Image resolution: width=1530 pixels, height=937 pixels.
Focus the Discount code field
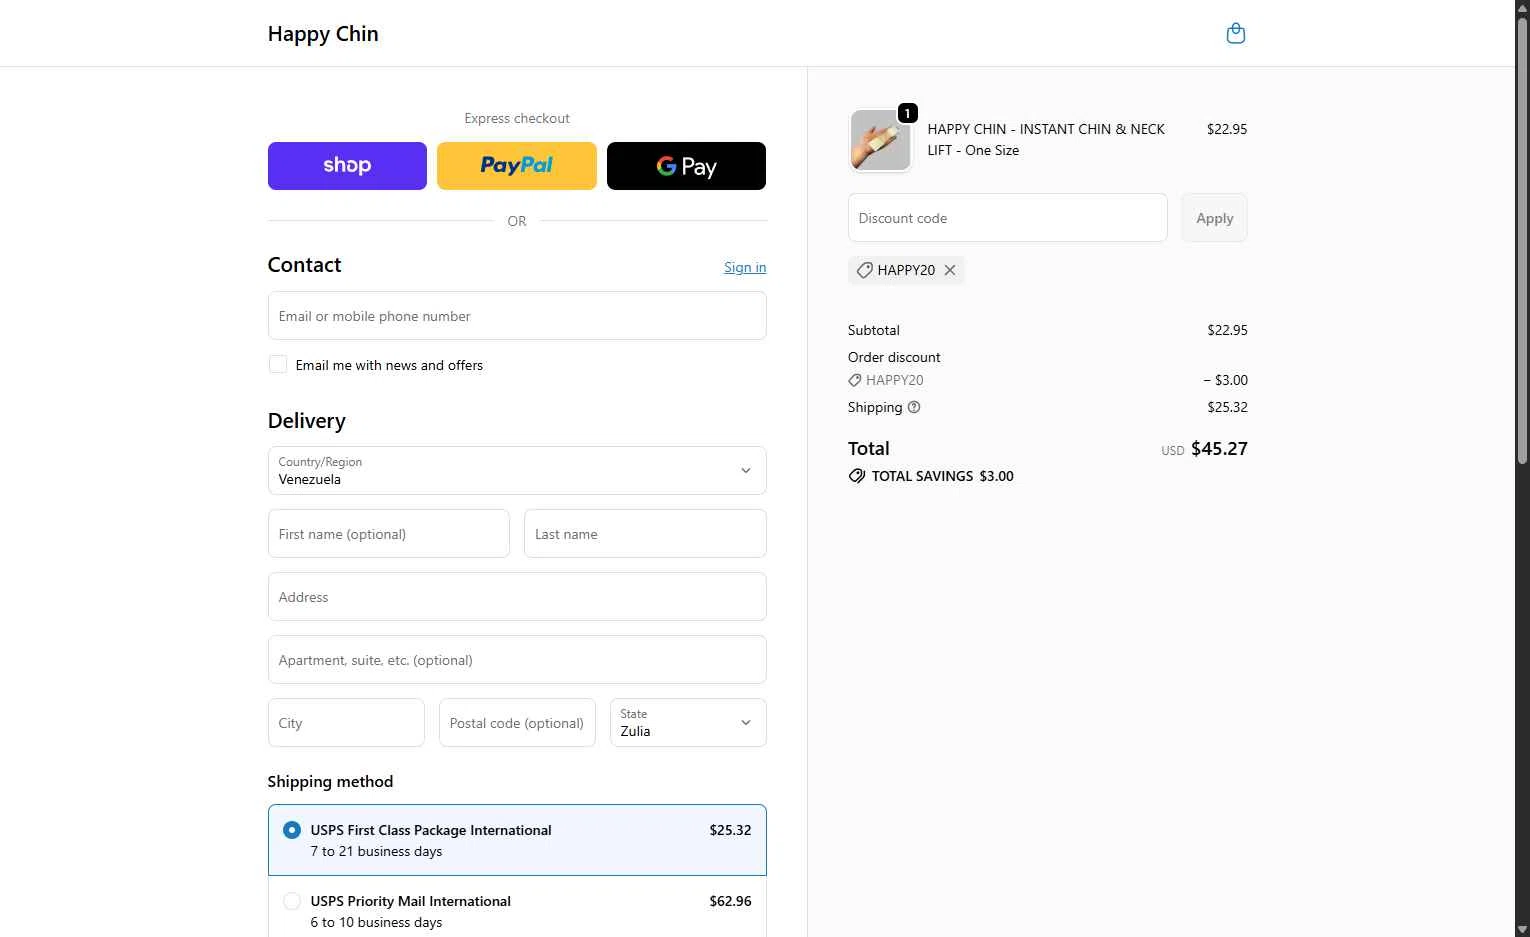click(x=1008, y=218)
